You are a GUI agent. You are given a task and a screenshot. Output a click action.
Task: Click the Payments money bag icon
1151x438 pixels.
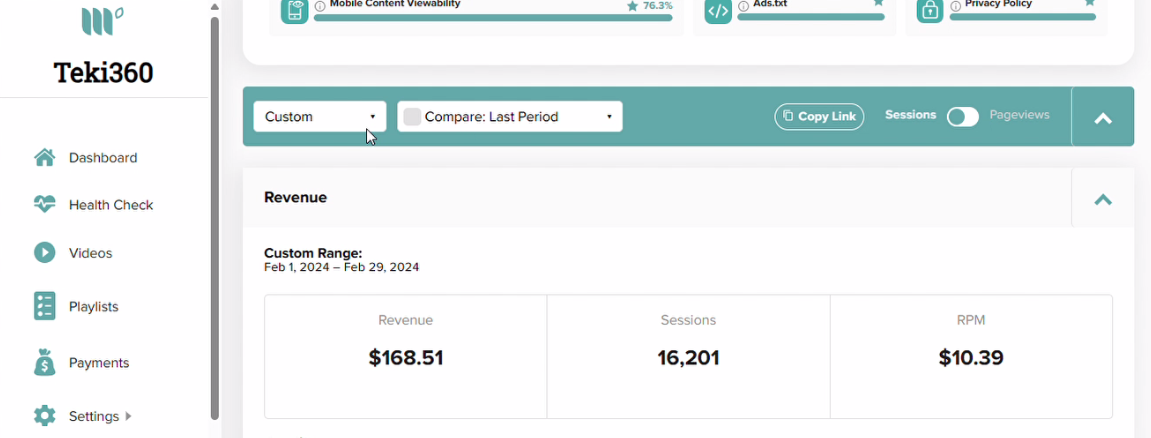pos(45,362)
